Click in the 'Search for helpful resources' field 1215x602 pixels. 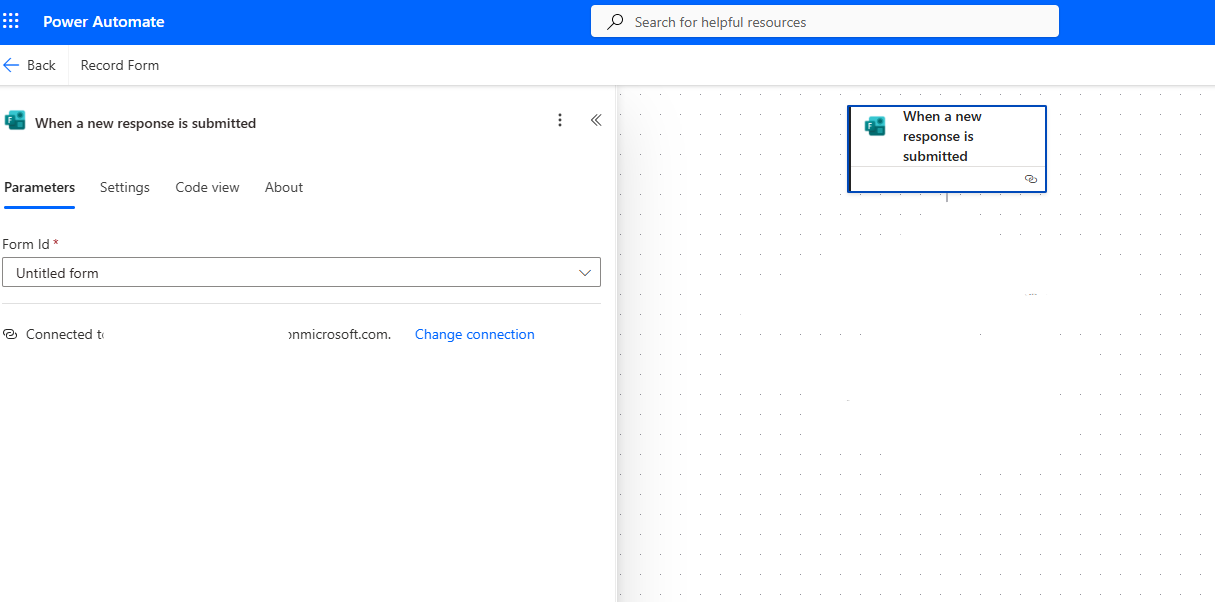(x=830, y=22)
